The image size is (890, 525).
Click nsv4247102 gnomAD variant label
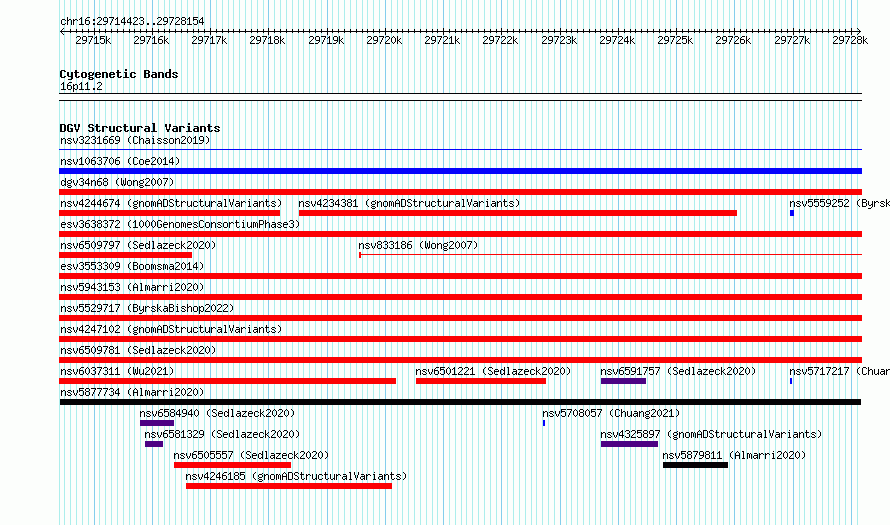171,329
